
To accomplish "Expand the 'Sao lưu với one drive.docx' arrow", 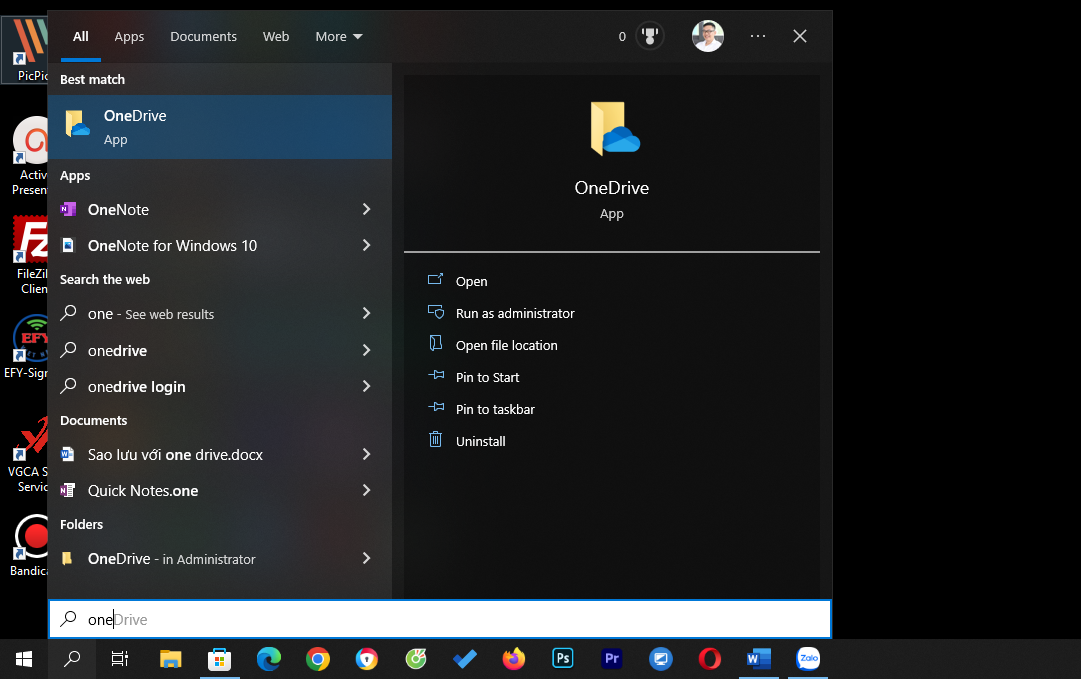I will click(367, 454).
